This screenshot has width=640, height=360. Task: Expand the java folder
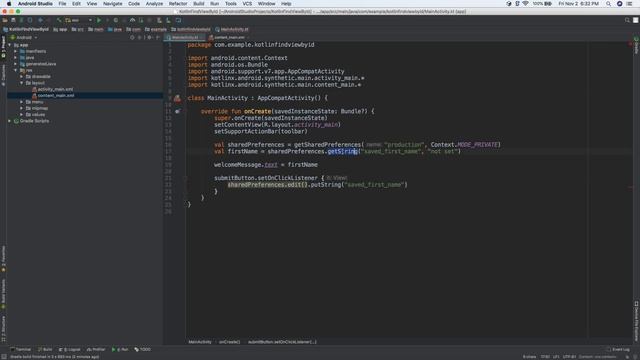pyautogui.click(x=16, y=58)
